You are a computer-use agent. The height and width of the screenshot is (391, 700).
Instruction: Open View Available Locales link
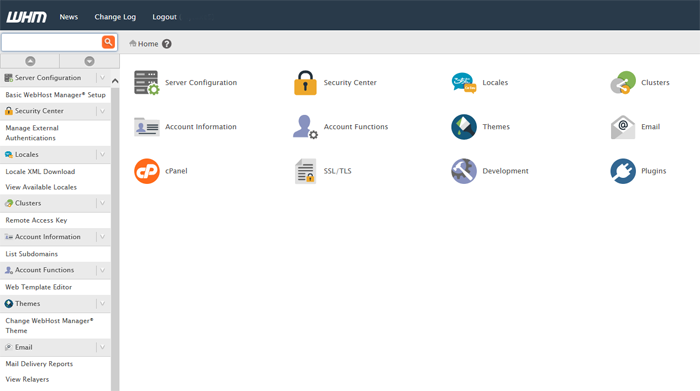pos(41,187)
